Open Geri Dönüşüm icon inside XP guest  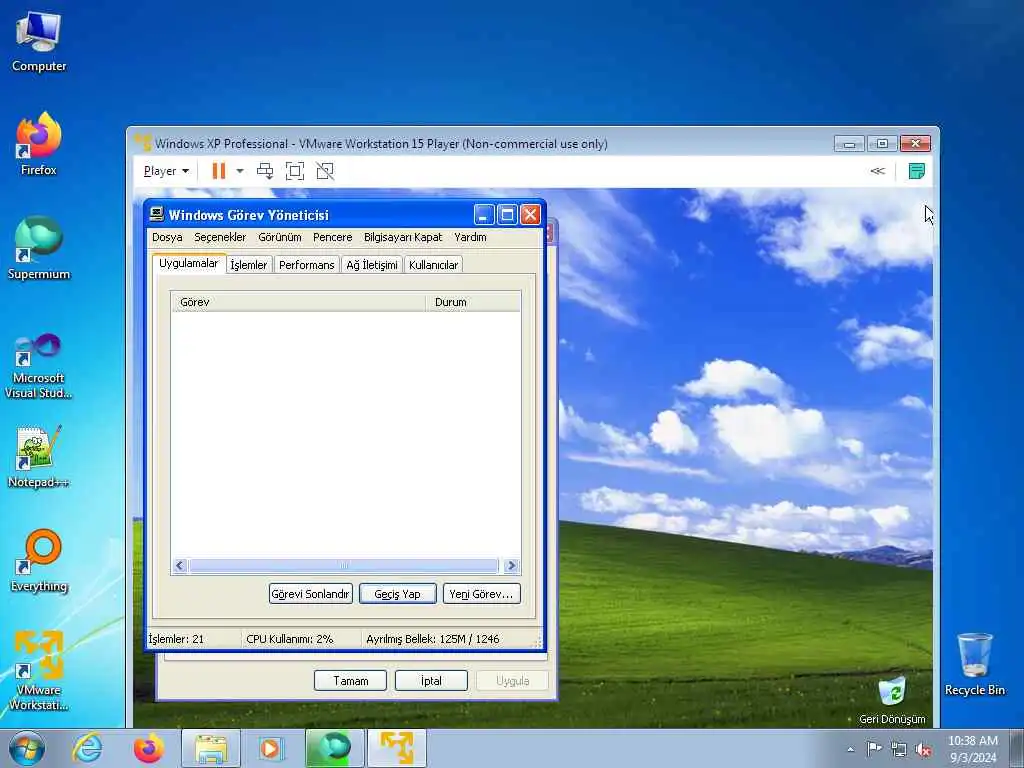(x=892, y=700)
